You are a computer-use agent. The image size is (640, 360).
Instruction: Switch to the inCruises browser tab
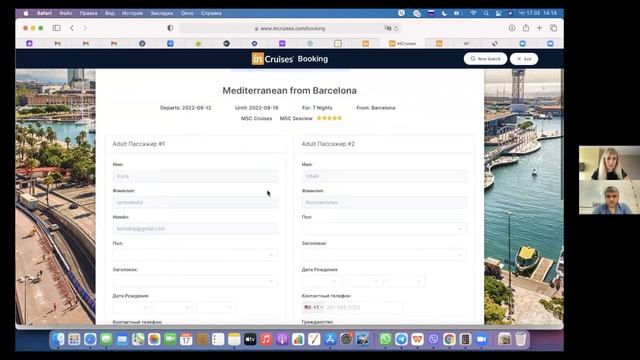click(402, 43)
